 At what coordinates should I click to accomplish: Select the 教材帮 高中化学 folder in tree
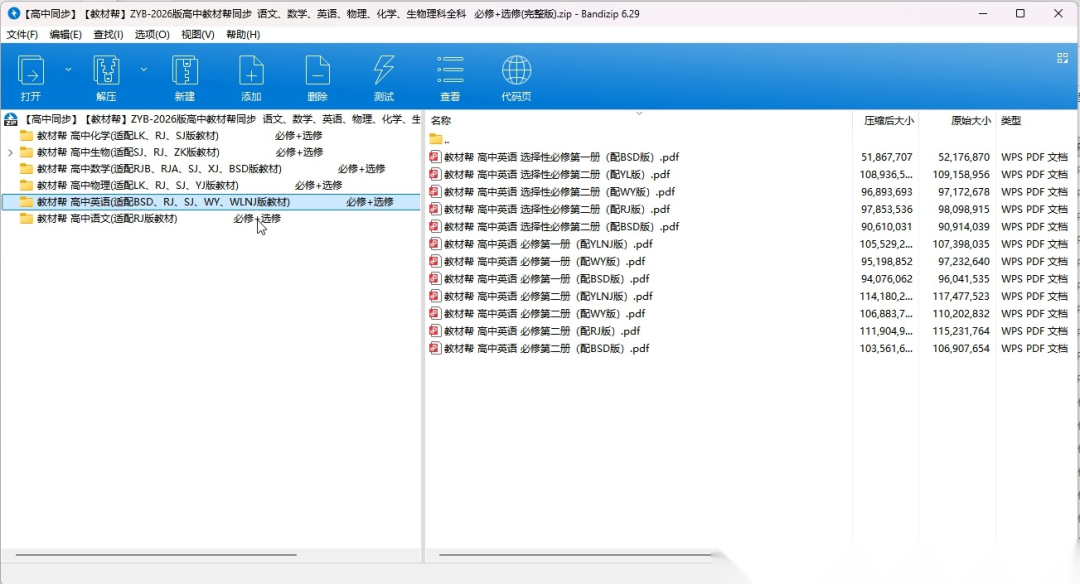point(127,136)
